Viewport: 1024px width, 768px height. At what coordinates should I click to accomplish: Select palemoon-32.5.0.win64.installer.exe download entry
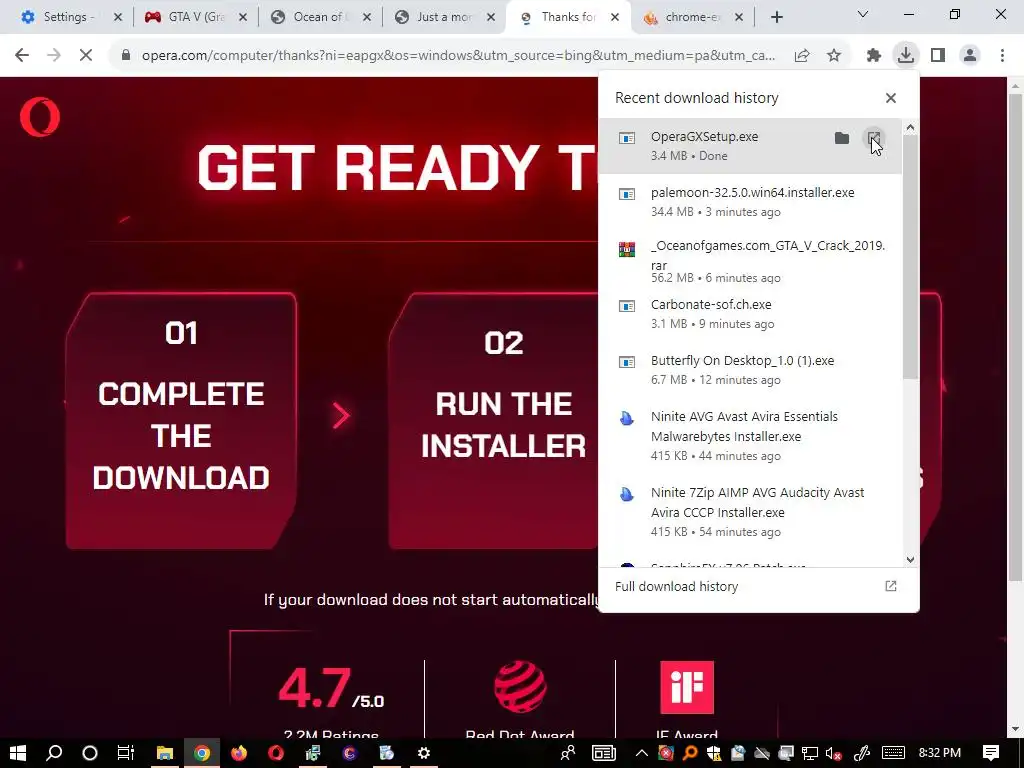(x=750, y=202)
